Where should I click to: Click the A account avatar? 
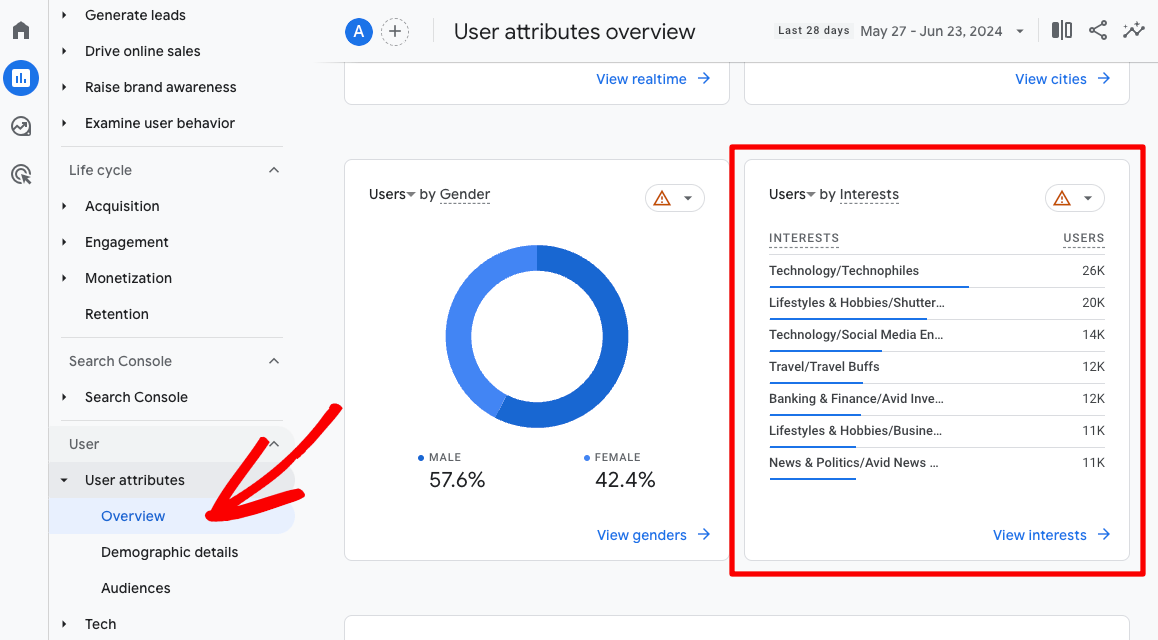[358, 31]
